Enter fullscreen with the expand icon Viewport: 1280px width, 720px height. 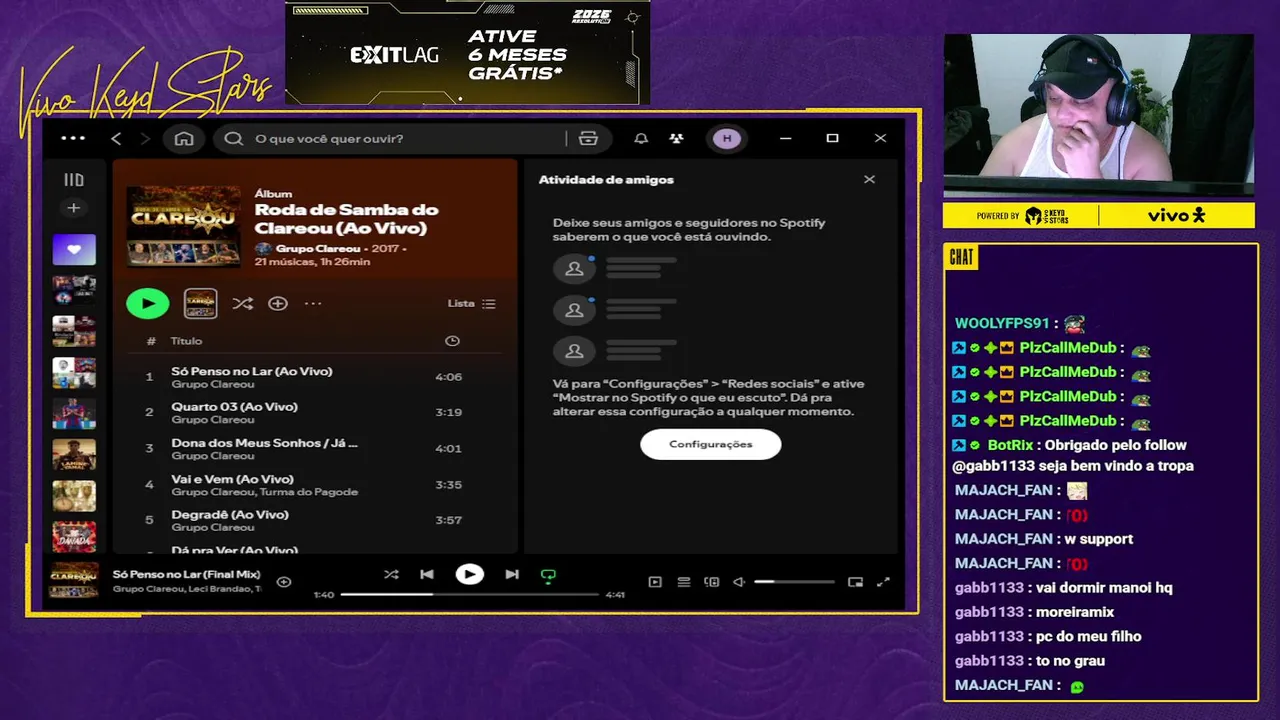click(883, 582)
